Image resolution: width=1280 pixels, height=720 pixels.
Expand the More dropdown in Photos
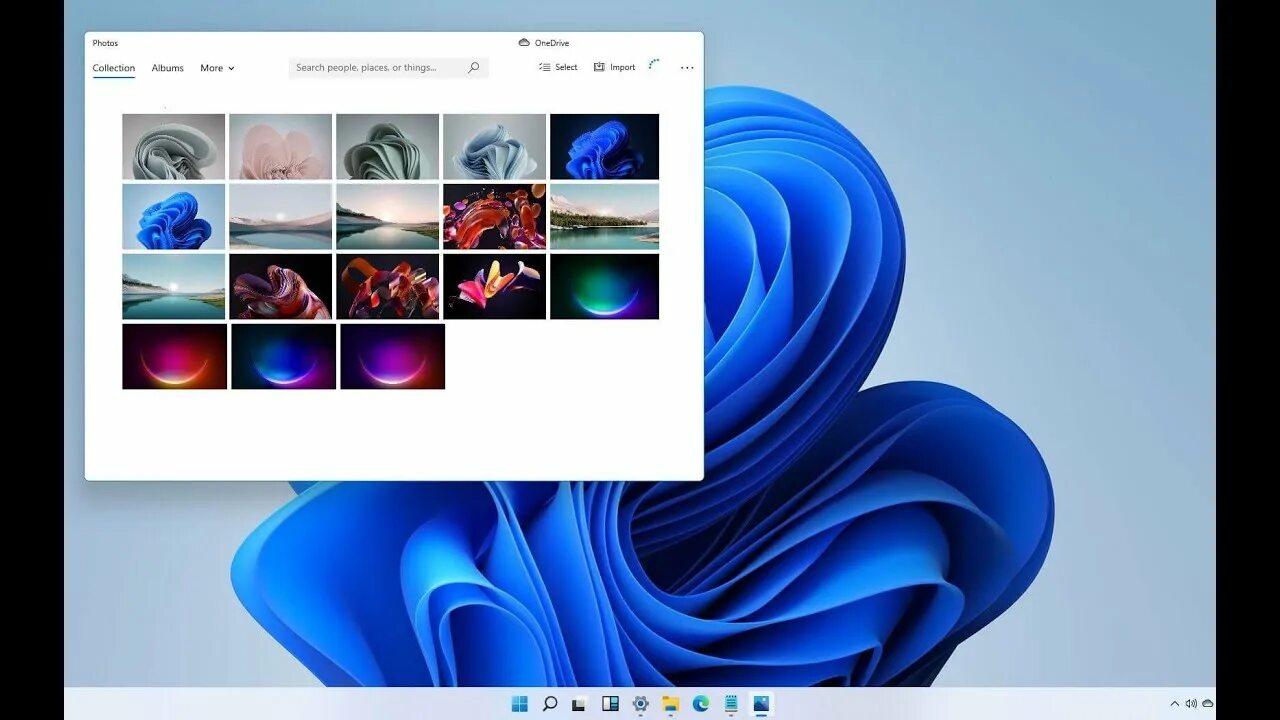[x=217, y=68]
